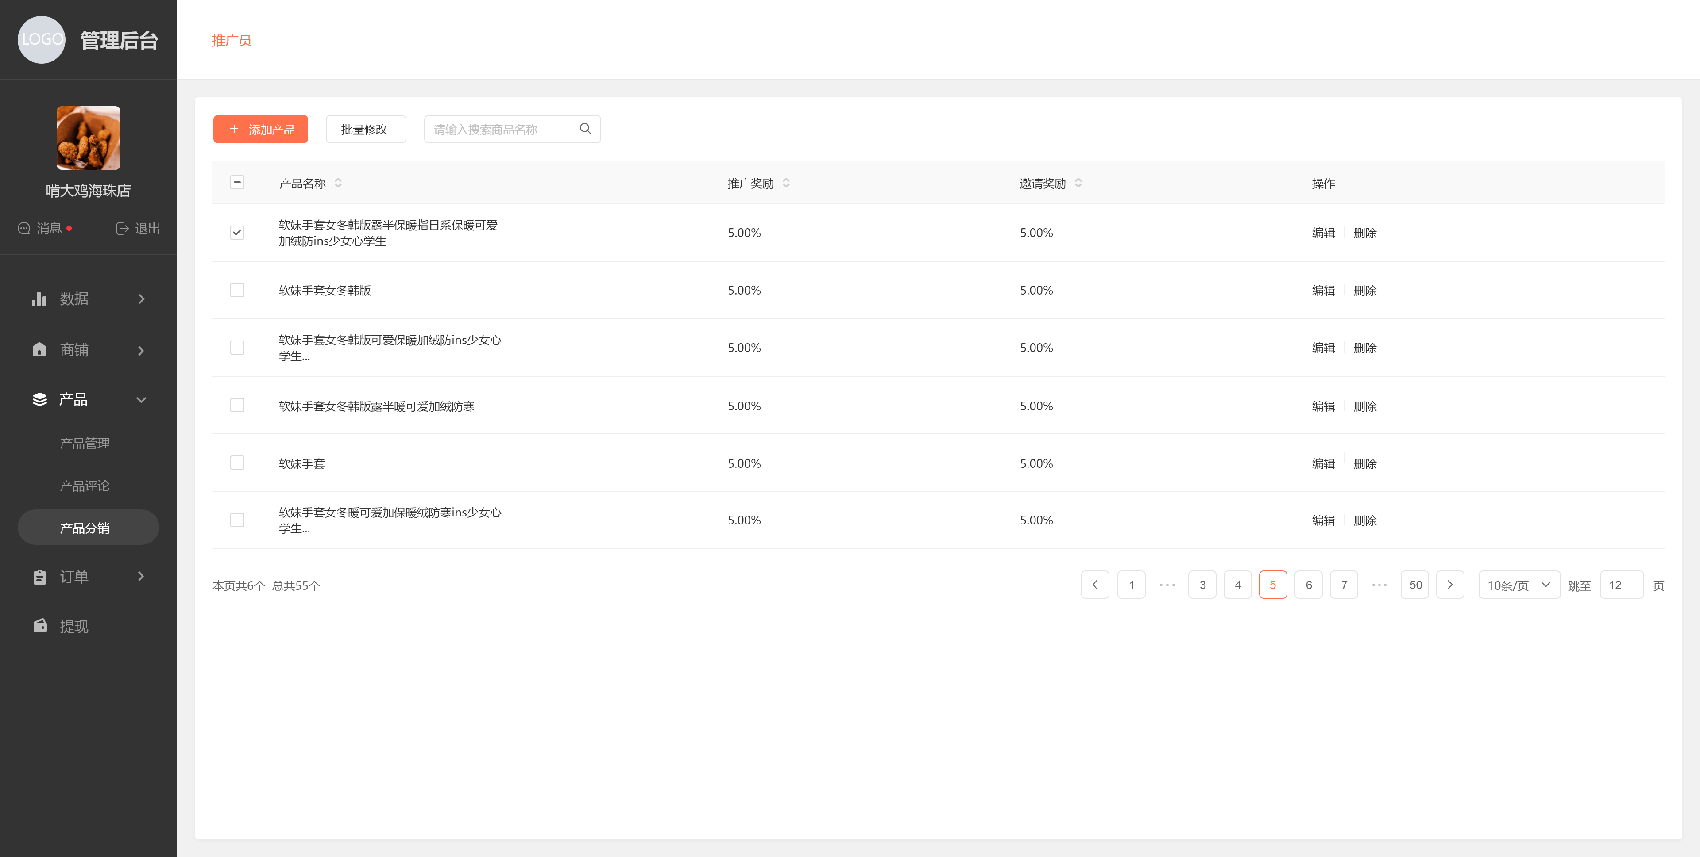This screenshot has height=857, width=1700.
Task: Click the jump-to page number field
Action: pyautogui.click(x=1621, y=585)
